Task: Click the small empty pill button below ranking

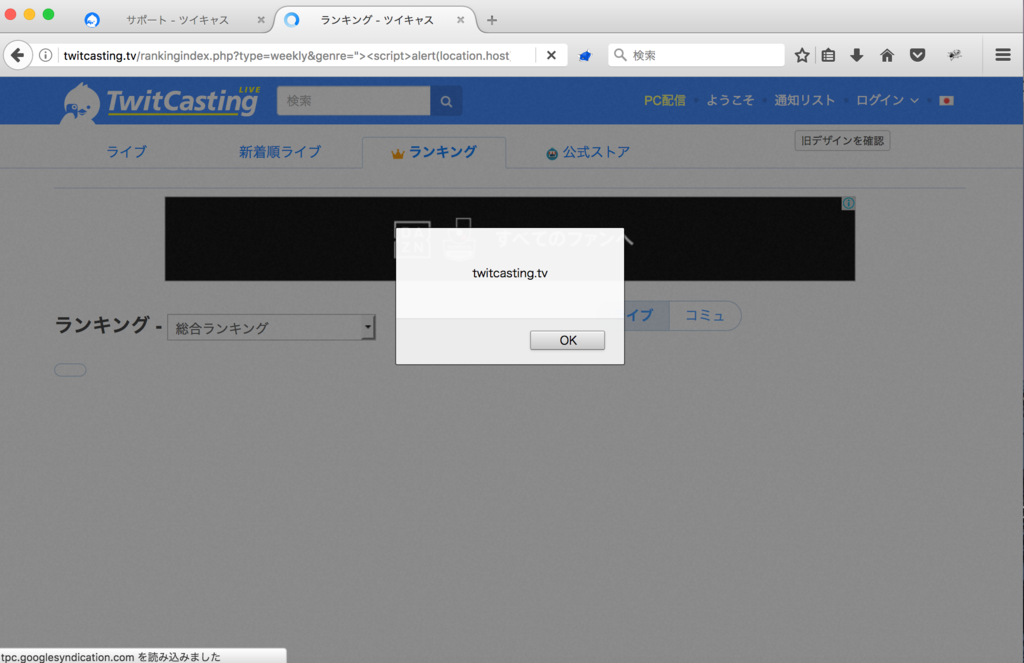Action: click(x=70, y=370)
